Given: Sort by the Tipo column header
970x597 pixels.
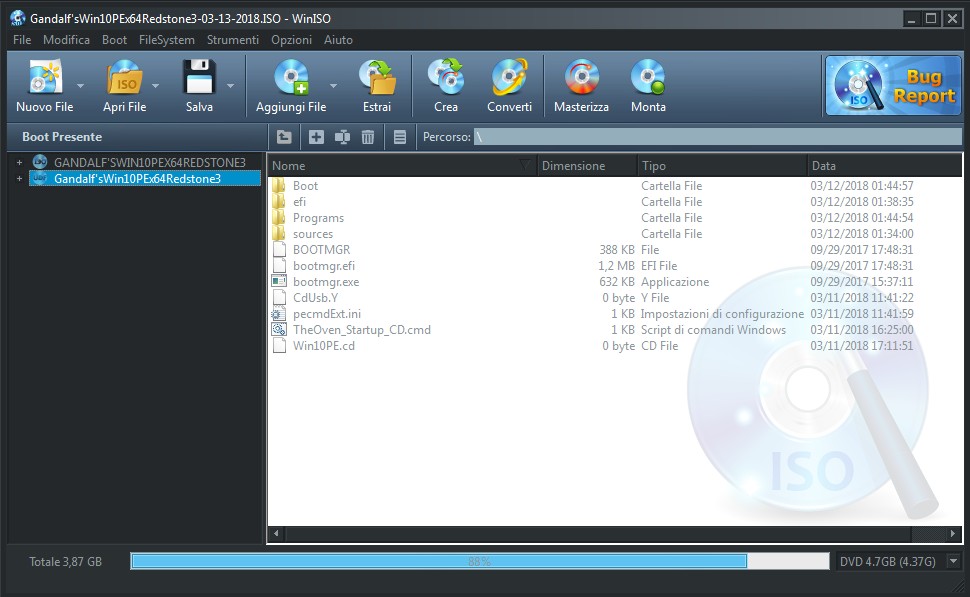Looking at the screenshot, I should (722, 166).
